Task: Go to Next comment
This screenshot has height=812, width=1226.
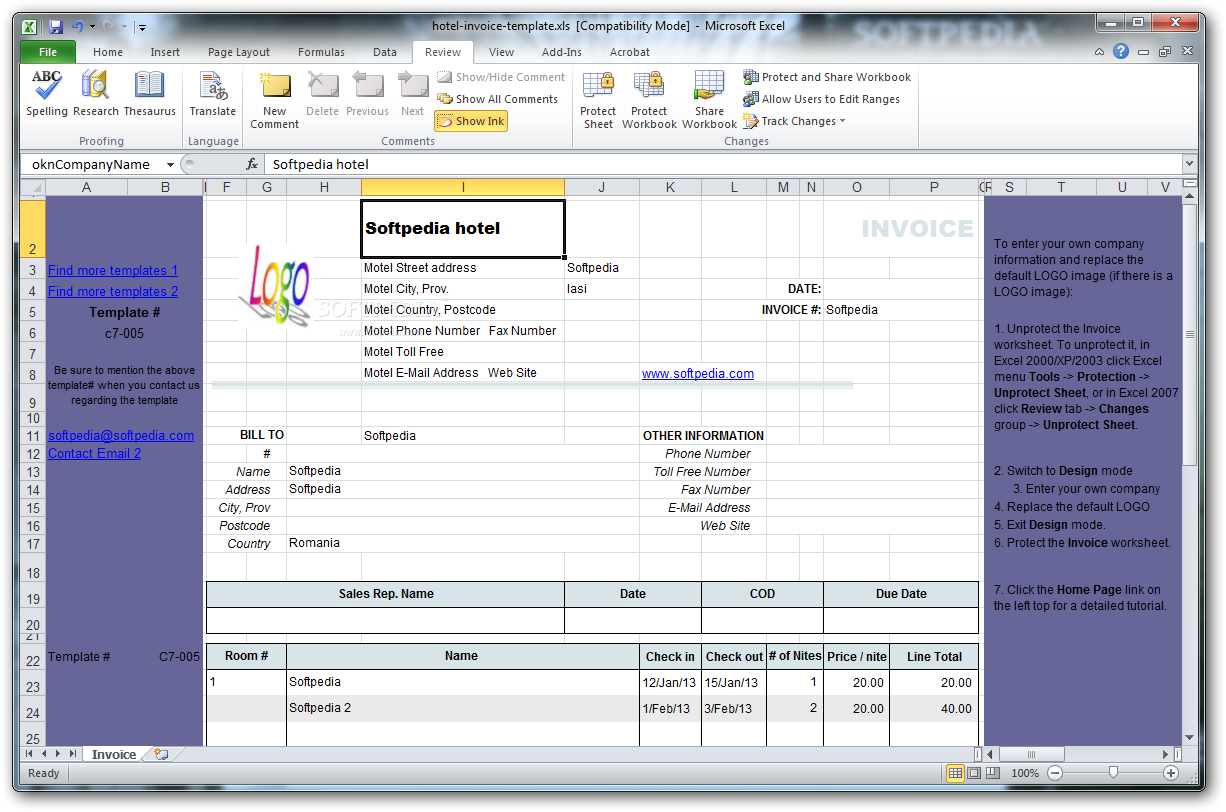Action: tap(412, 94)
